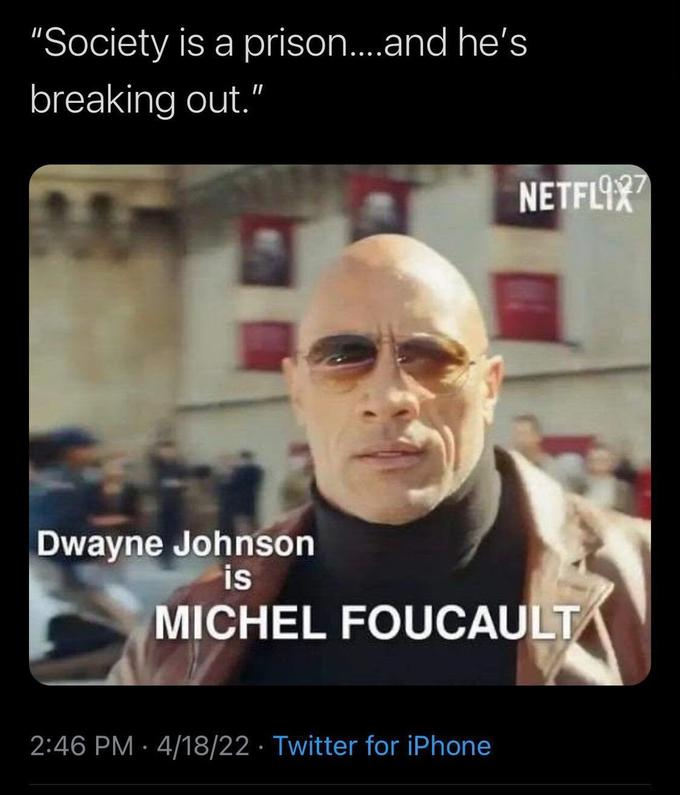
Task: Click the word "is" in the video caption
Action: (x=238, y=579)
